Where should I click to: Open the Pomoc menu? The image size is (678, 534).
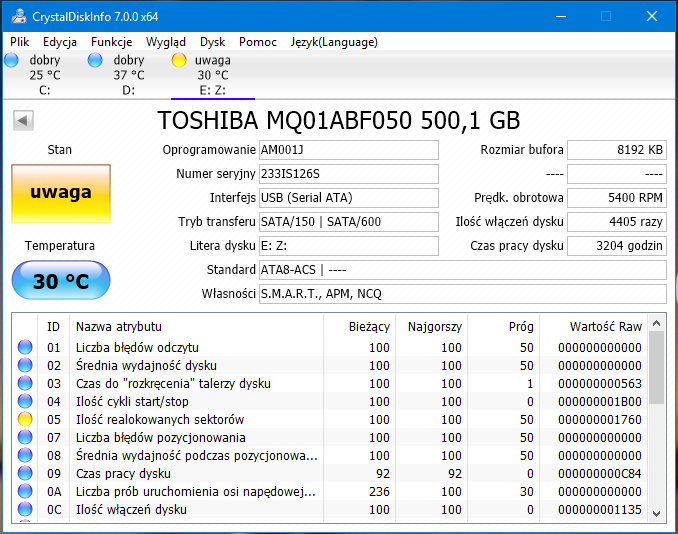pyautogui.click(x=258, y=42)
